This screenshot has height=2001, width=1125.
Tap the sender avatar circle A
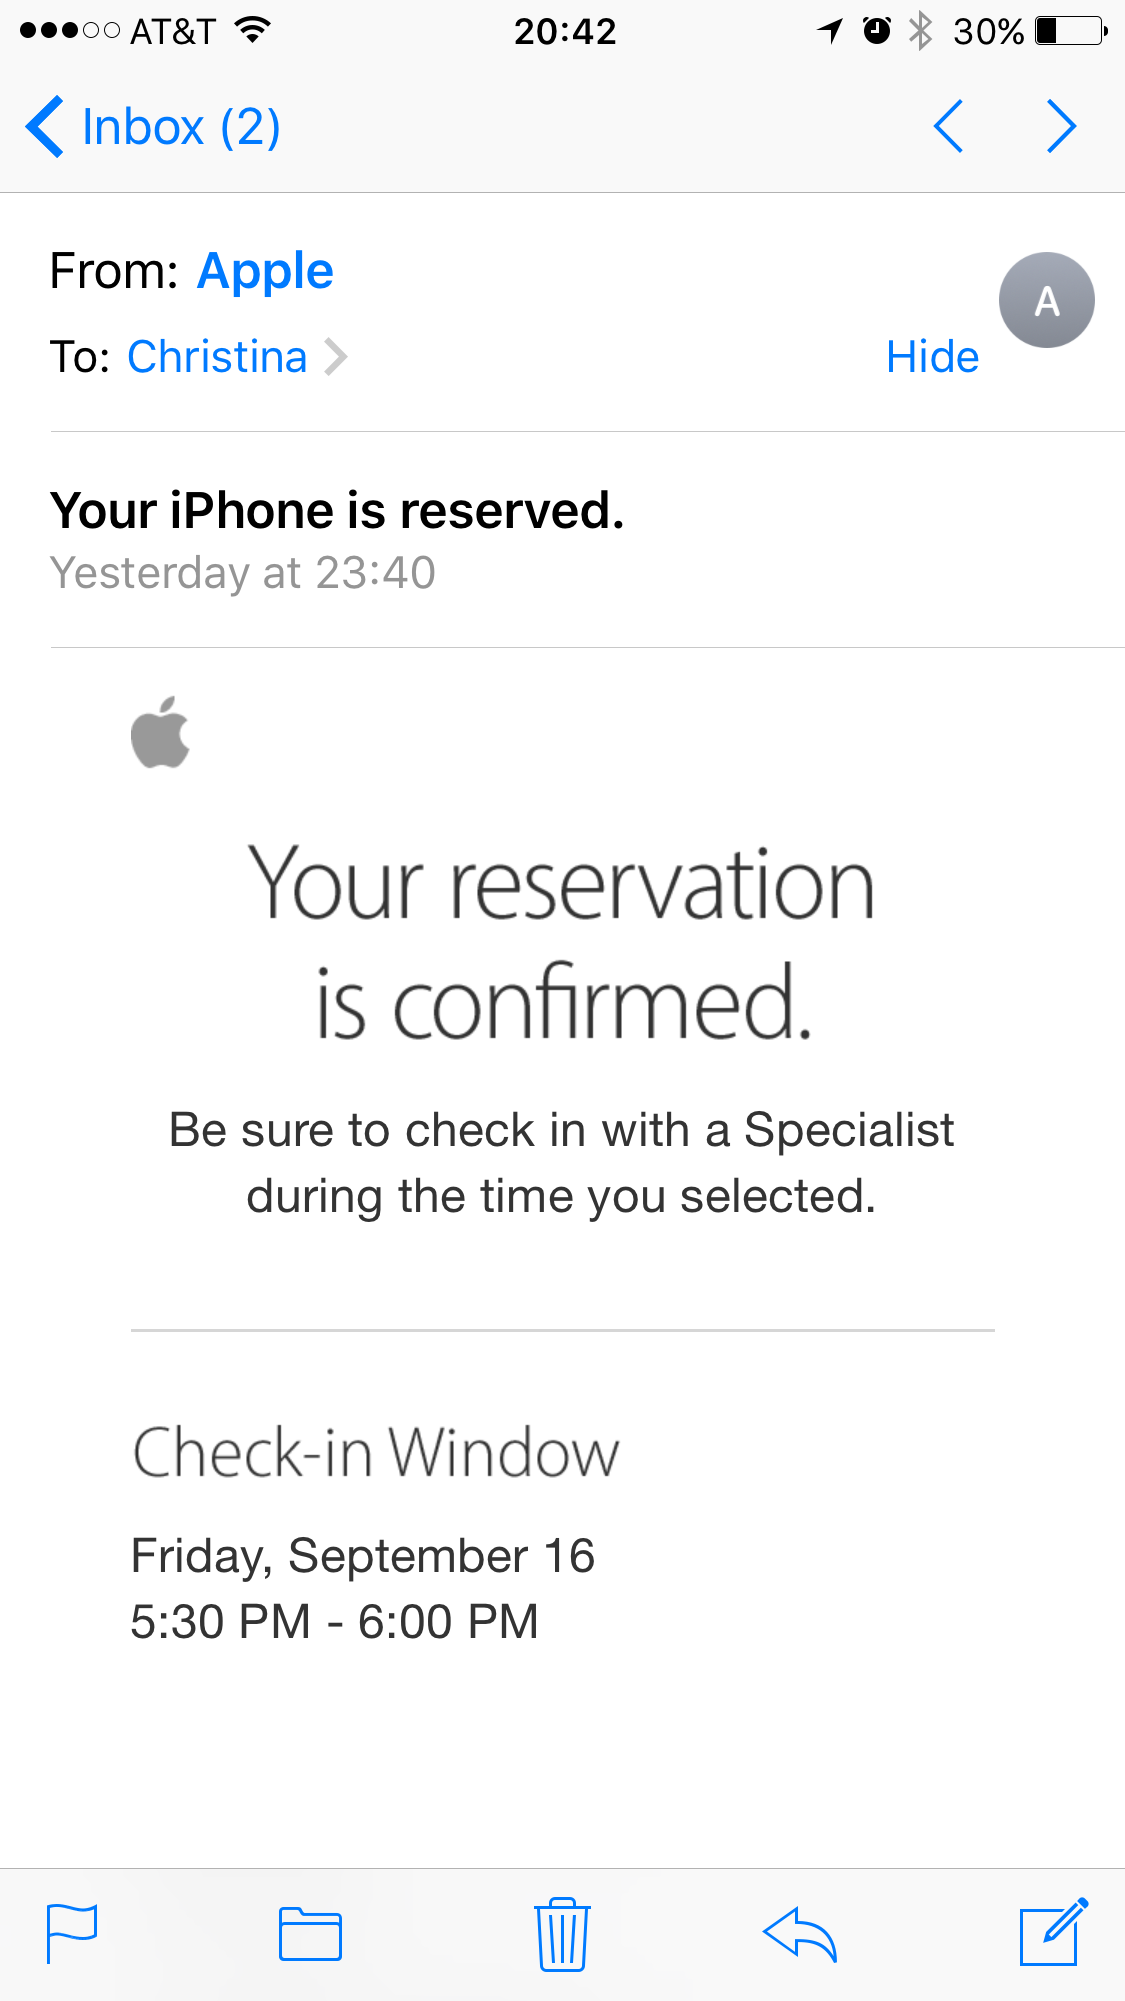tap(1046, 300)
